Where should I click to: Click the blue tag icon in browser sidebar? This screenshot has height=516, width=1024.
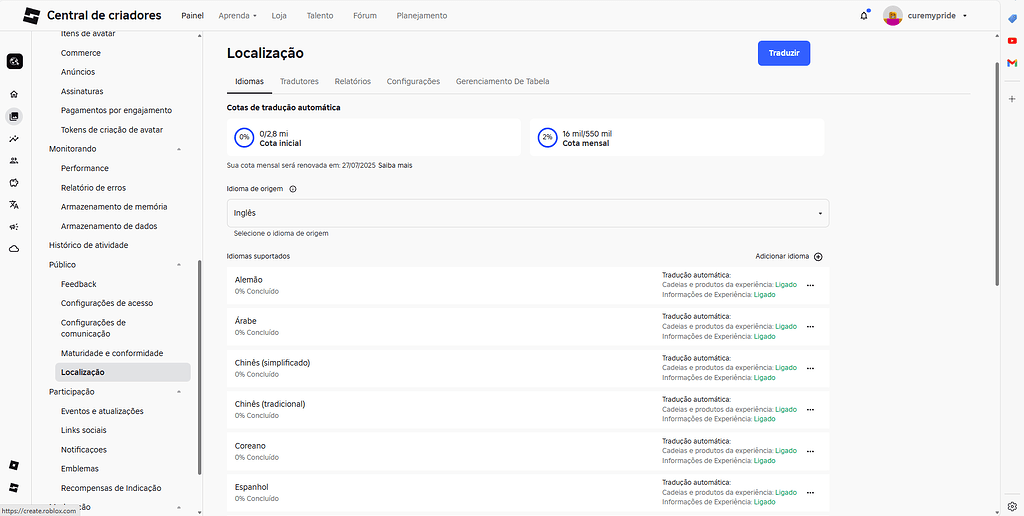tap(1012, 18)
